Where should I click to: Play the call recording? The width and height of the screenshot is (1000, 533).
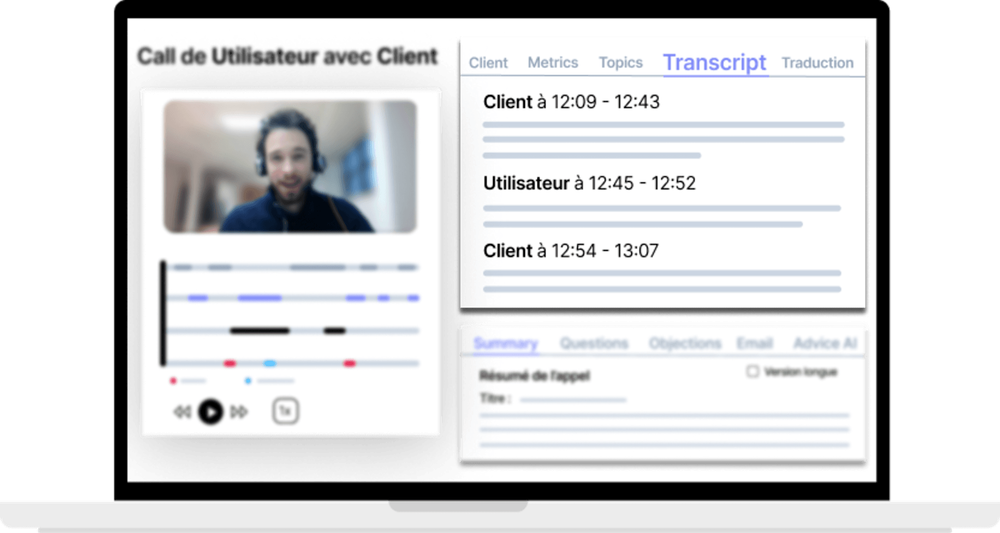[x=210, y=412]
